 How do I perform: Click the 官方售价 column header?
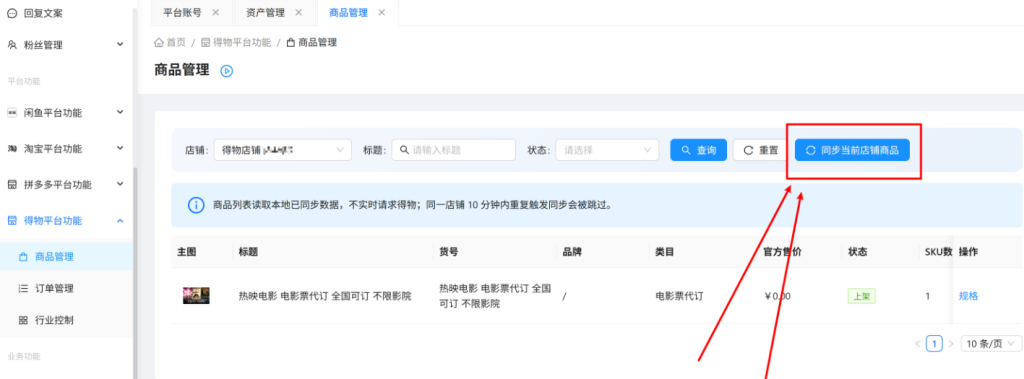[782, 252]
